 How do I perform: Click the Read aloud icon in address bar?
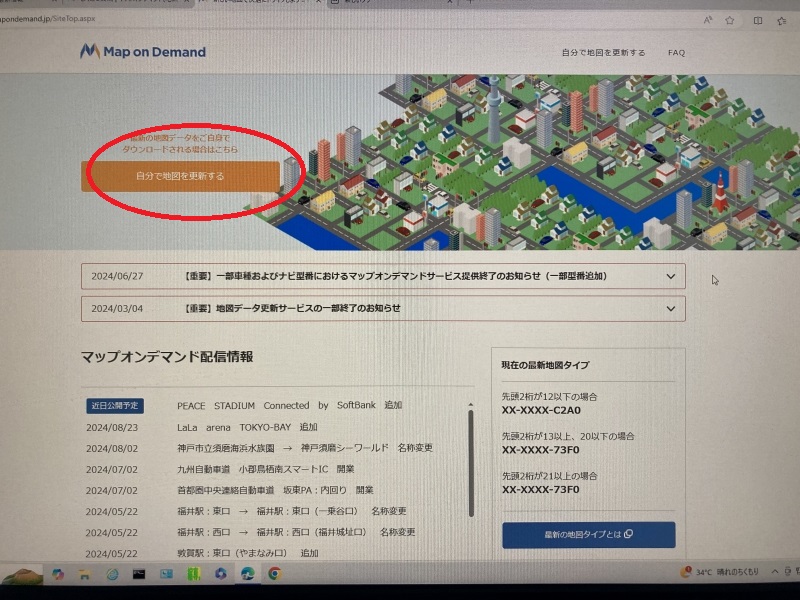[708, 20]
